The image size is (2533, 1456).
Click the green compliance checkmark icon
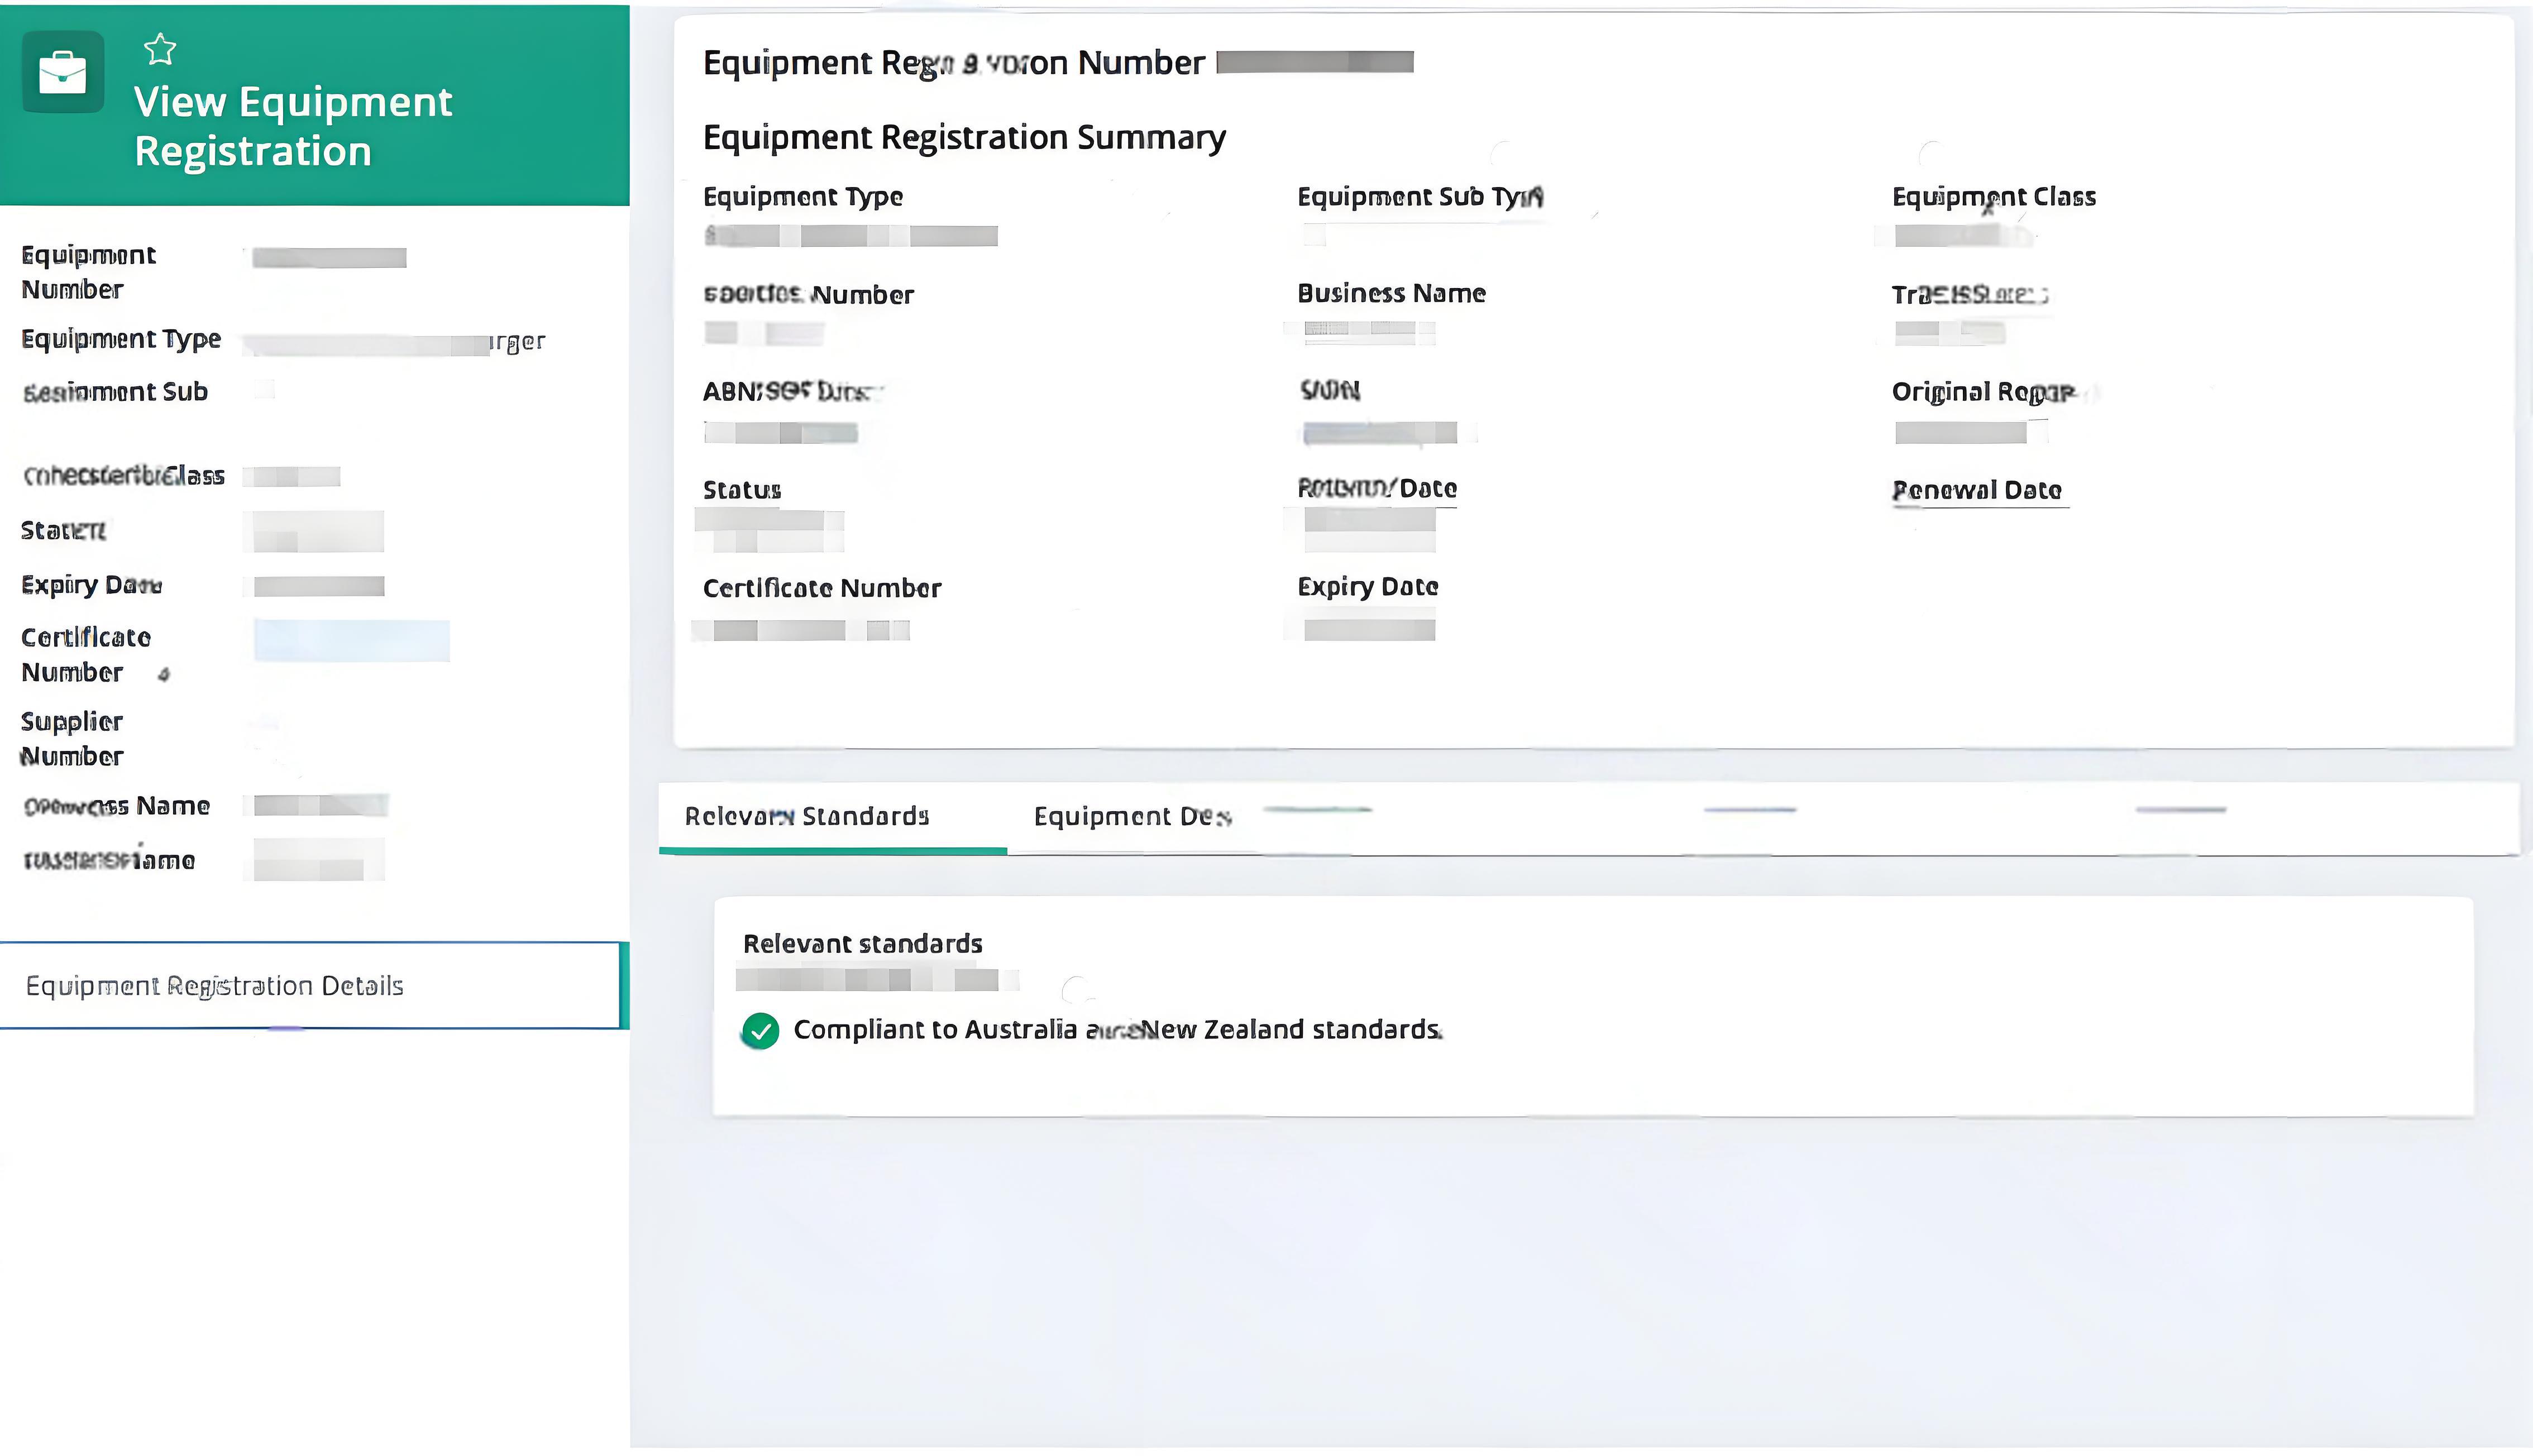tap(760, 1031)
